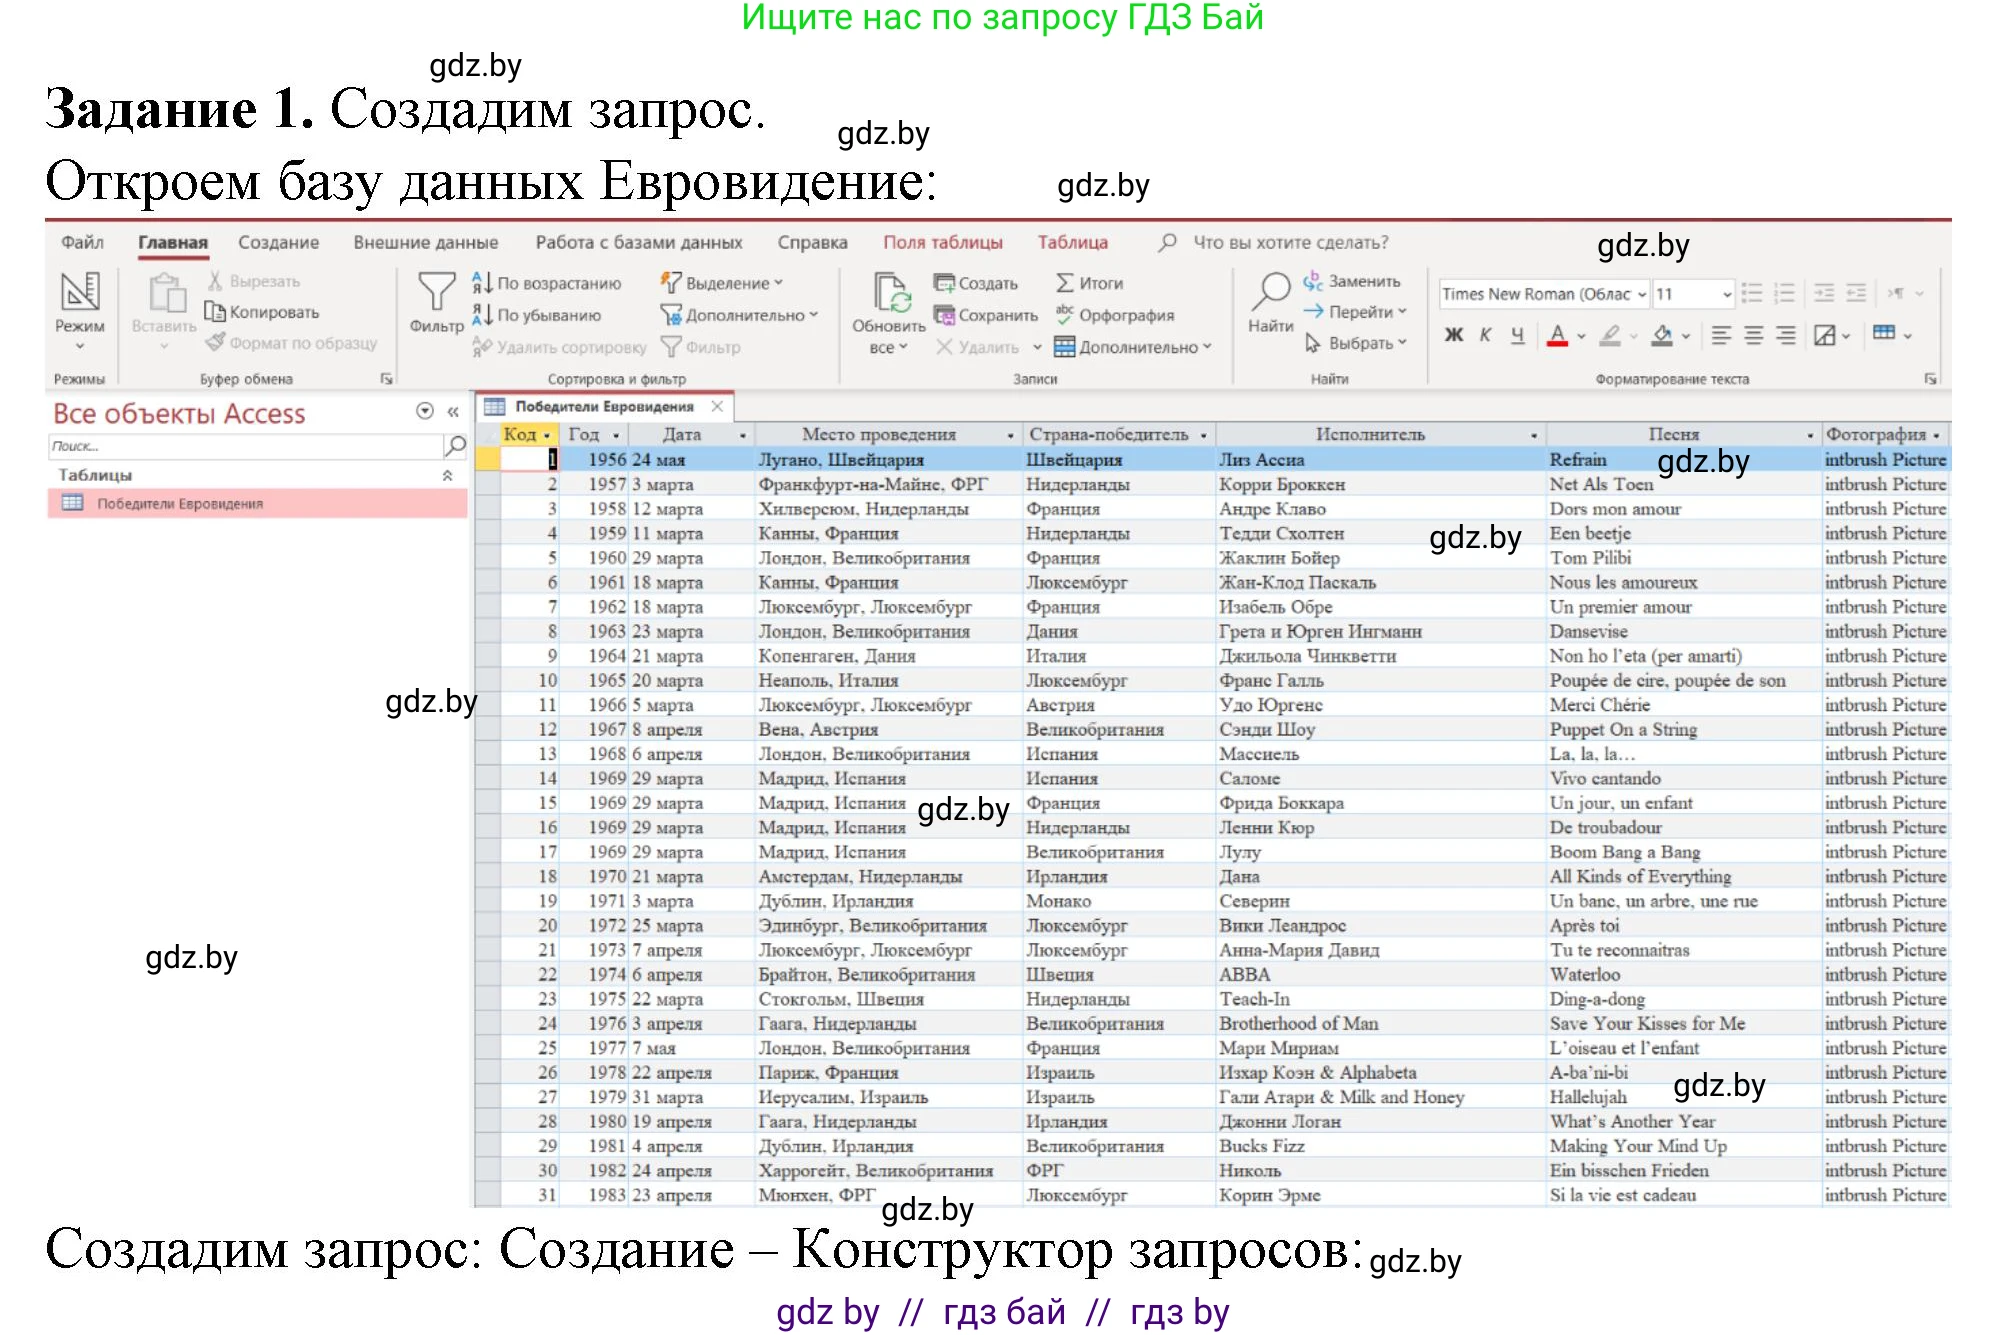Open the Times New Roman font dropdown
Viewport: 2008px width, 1335px height.
click(x=1643, y=294)
